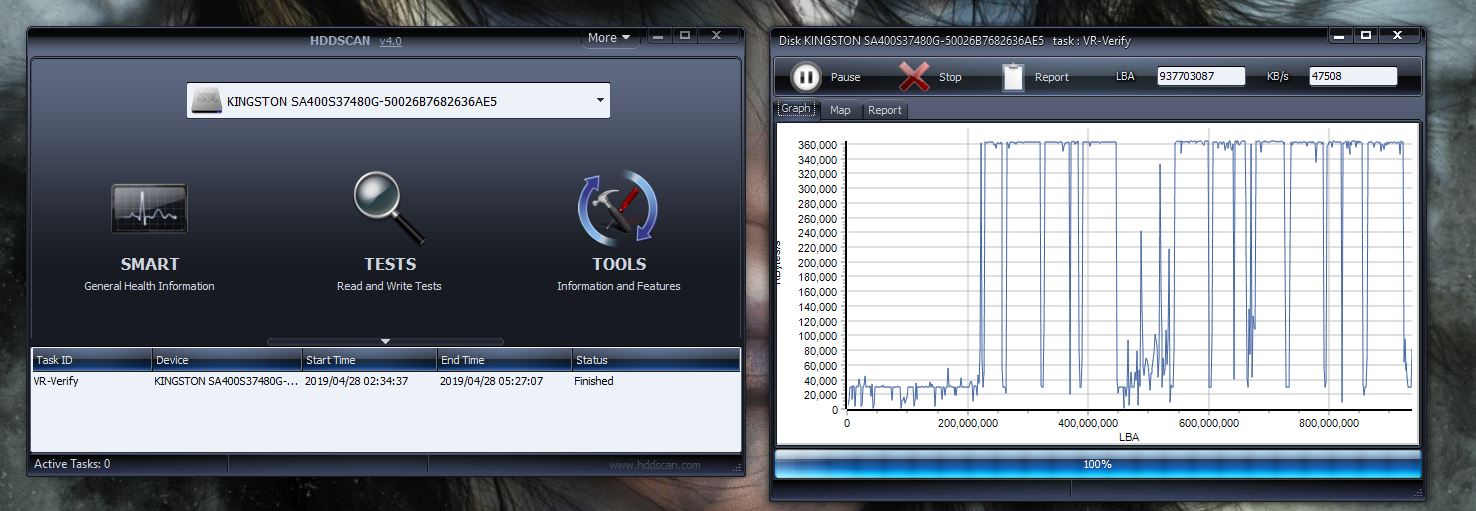The image size is (1476, 511).
Task: Select the Graph tab
Action: click(796, 109)
